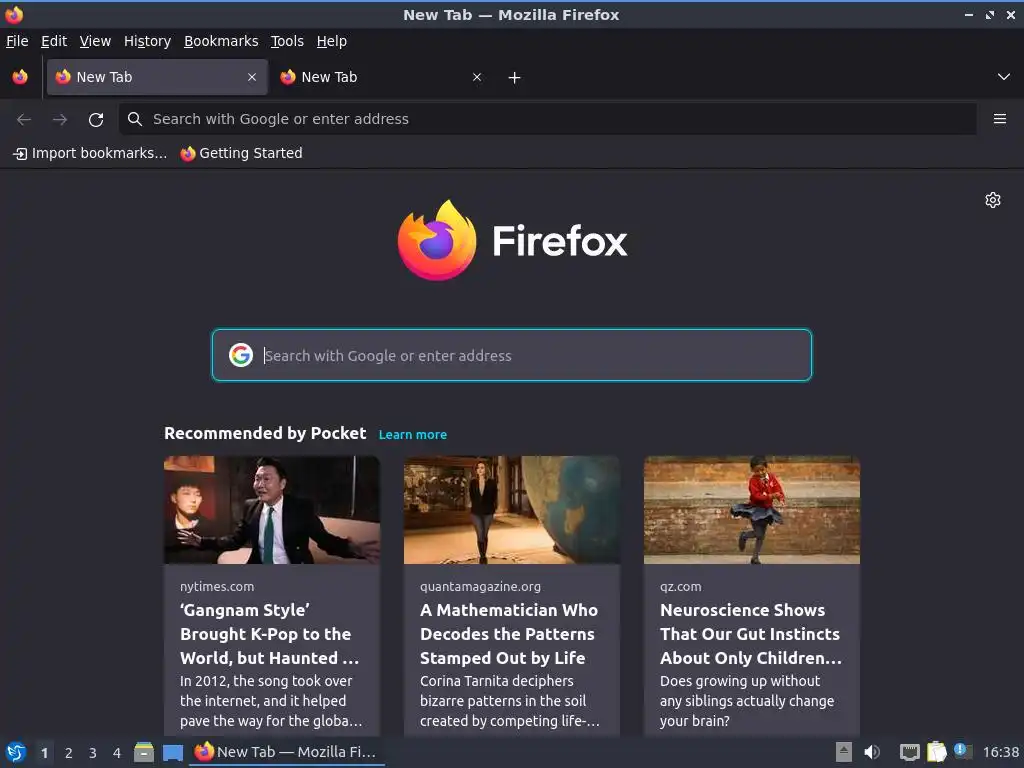Open the update notifier tray icon
The width and height of the screenshot is (1024, 768).
click(x=963, y=751)
